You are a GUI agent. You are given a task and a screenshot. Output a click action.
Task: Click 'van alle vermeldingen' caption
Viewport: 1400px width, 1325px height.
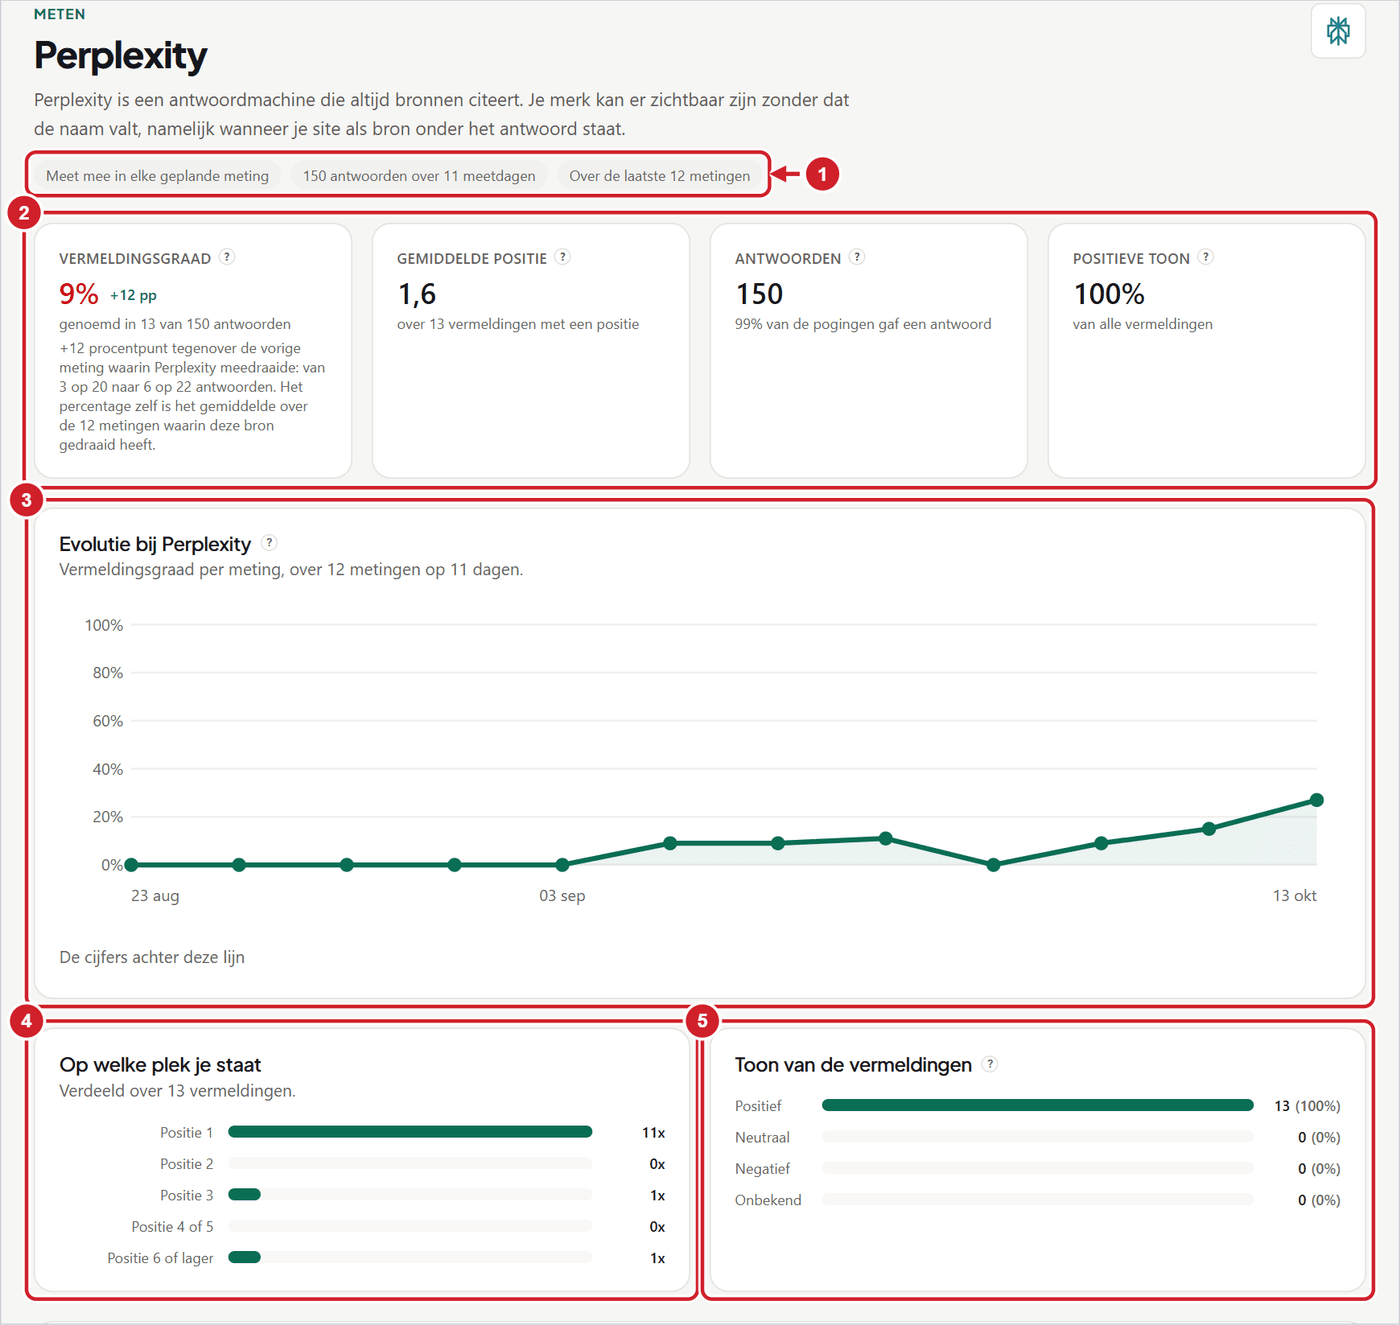(1142, 324)
